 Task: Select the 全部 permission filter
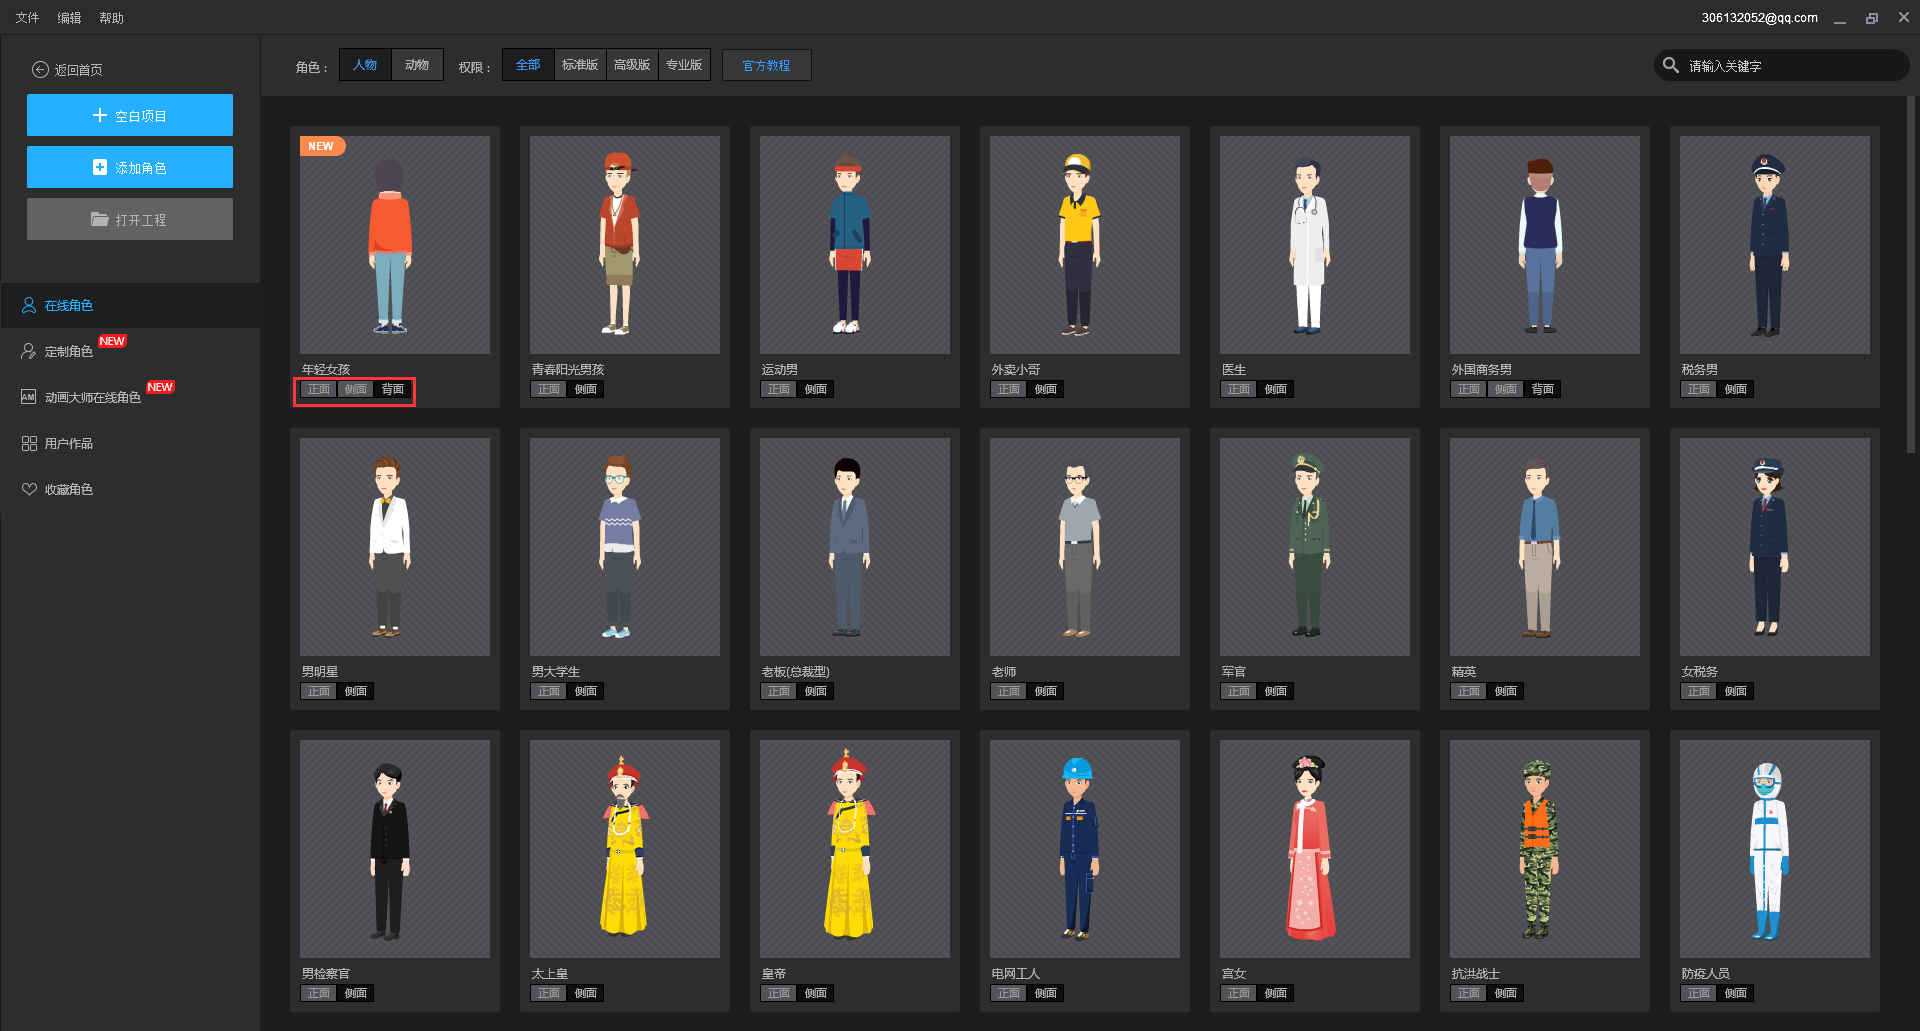528,65
